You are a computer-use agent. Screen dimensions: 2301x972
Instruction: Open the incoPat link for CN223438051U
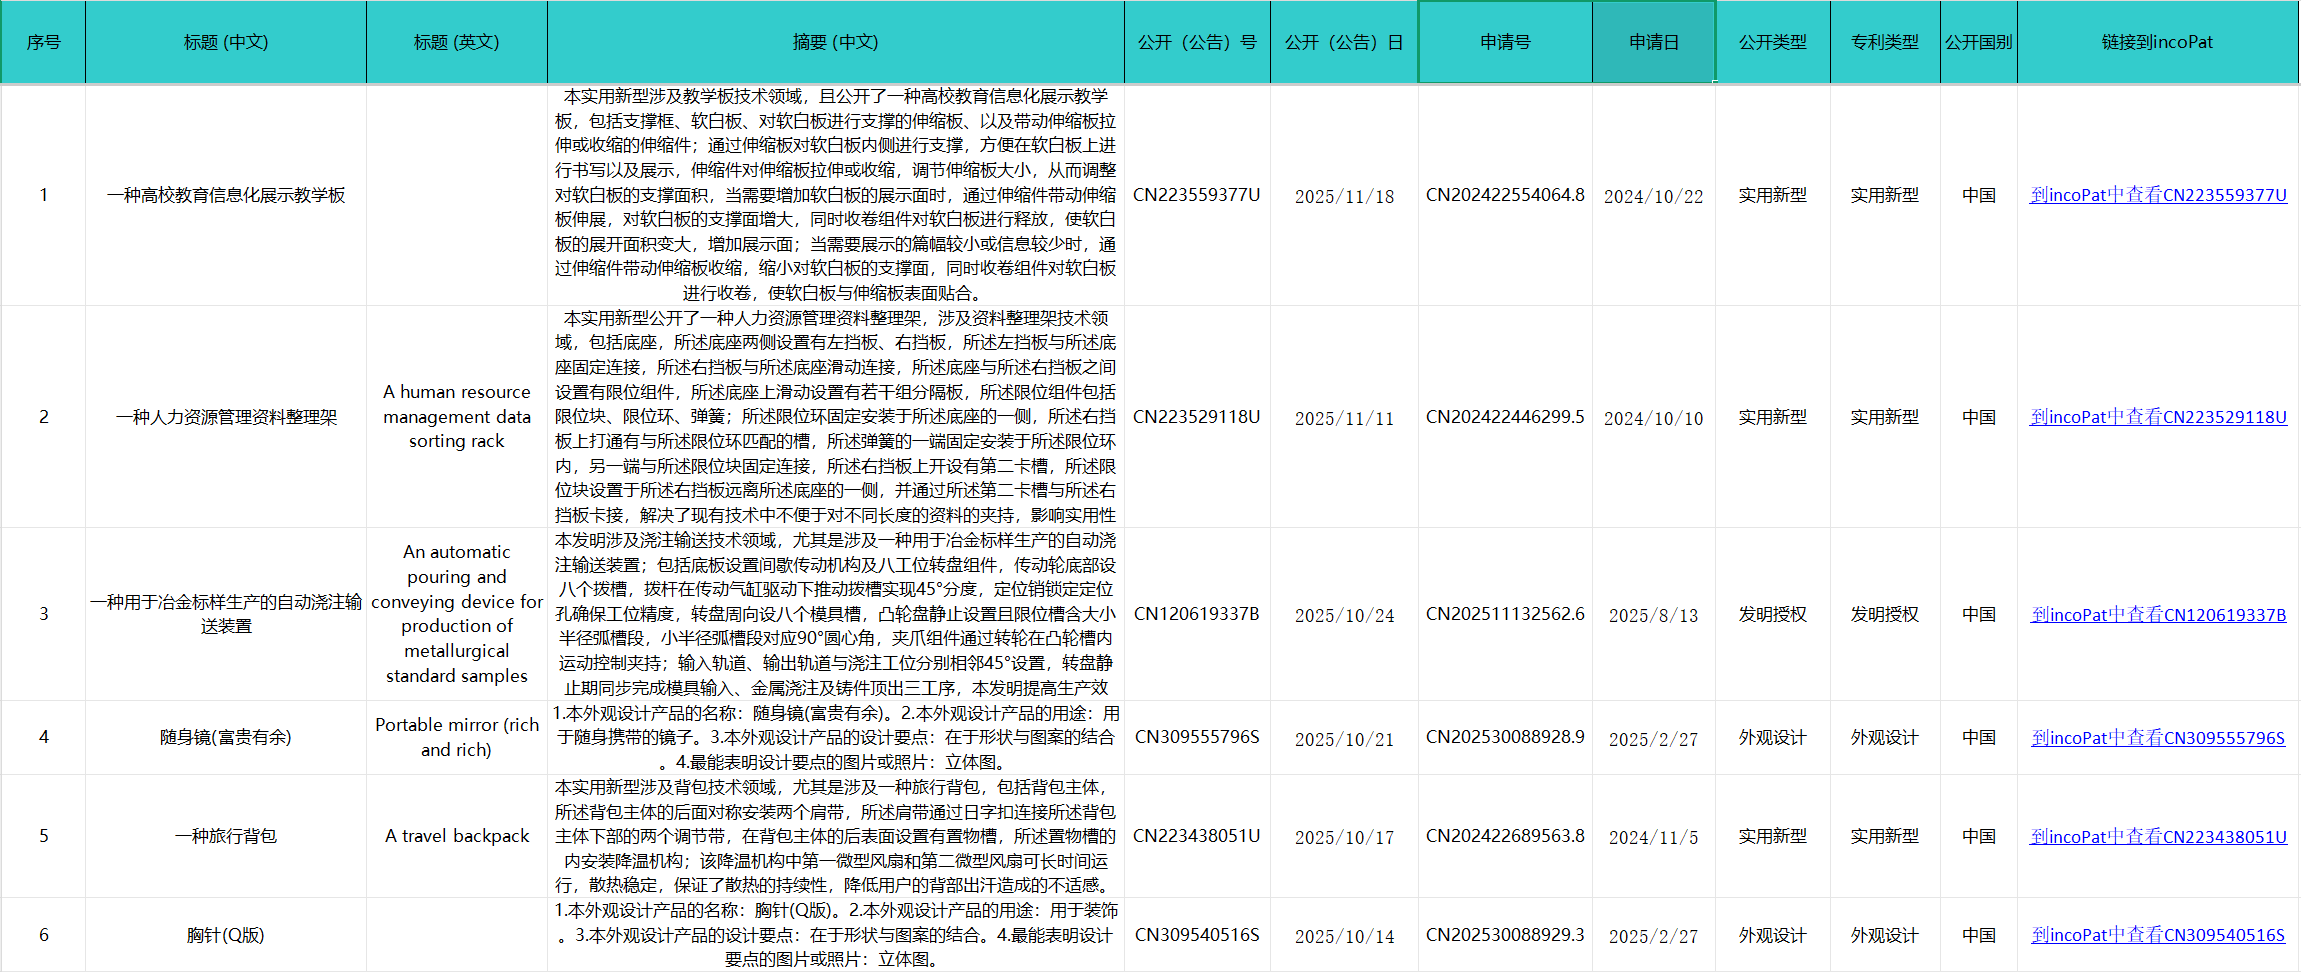coord(2158,837)
